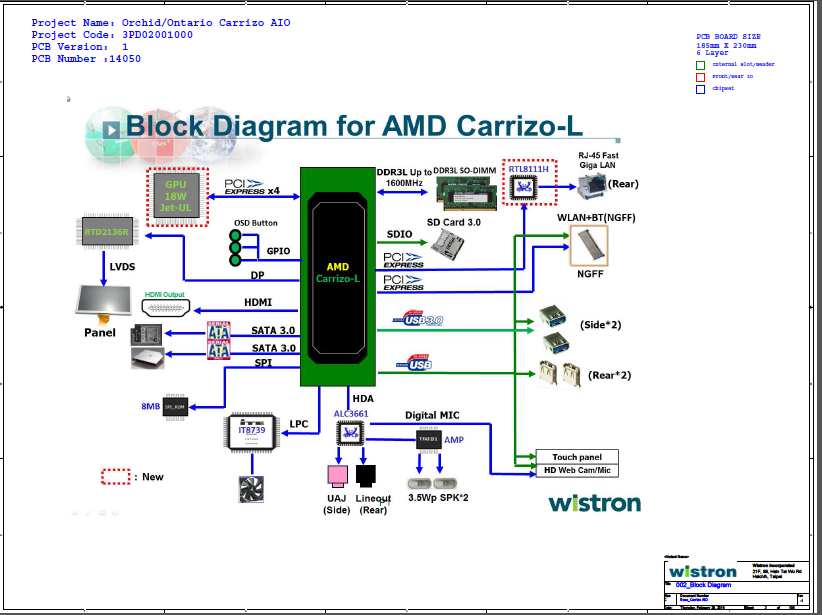This screenshot has width=822, height=615.
Task: Select the wistron logo in title block
Action: (x=702, y=571)
